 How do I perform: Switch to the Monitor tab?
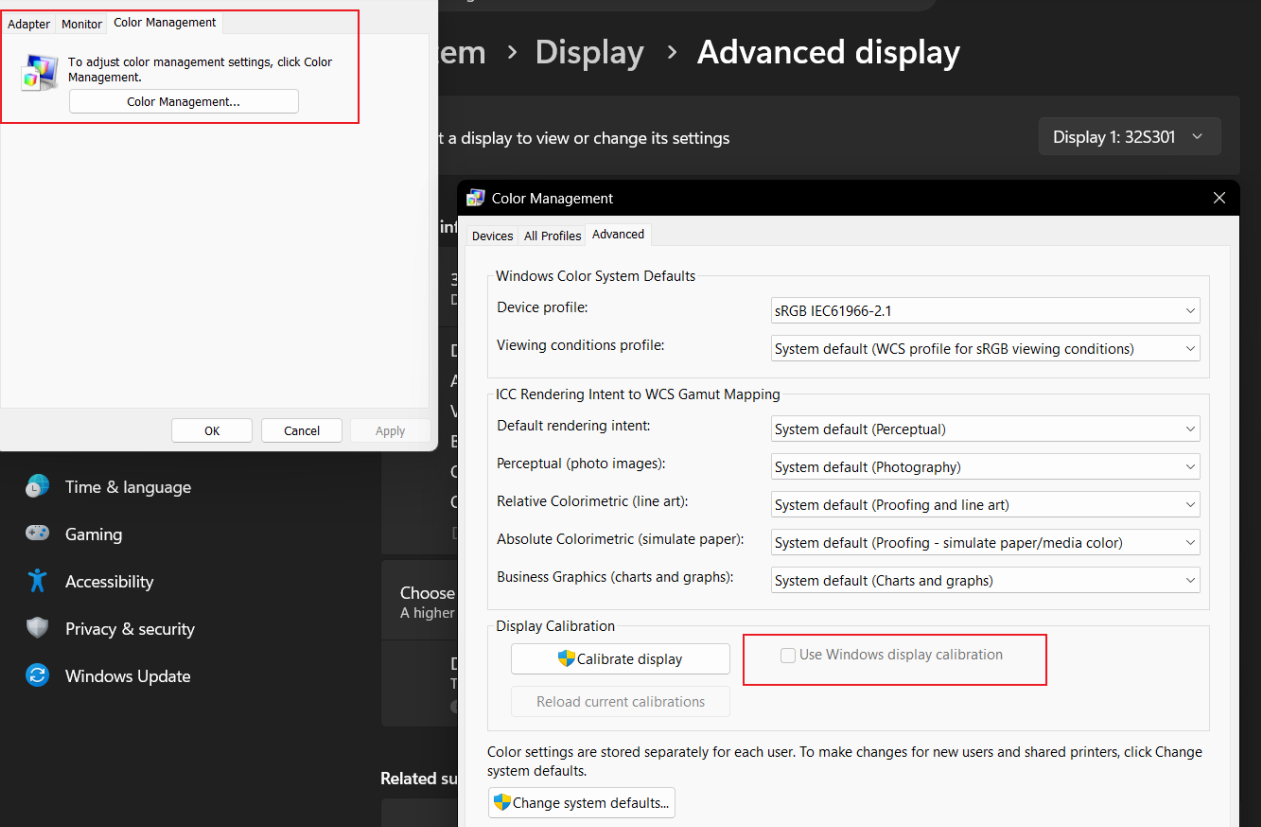pos(82,24)
